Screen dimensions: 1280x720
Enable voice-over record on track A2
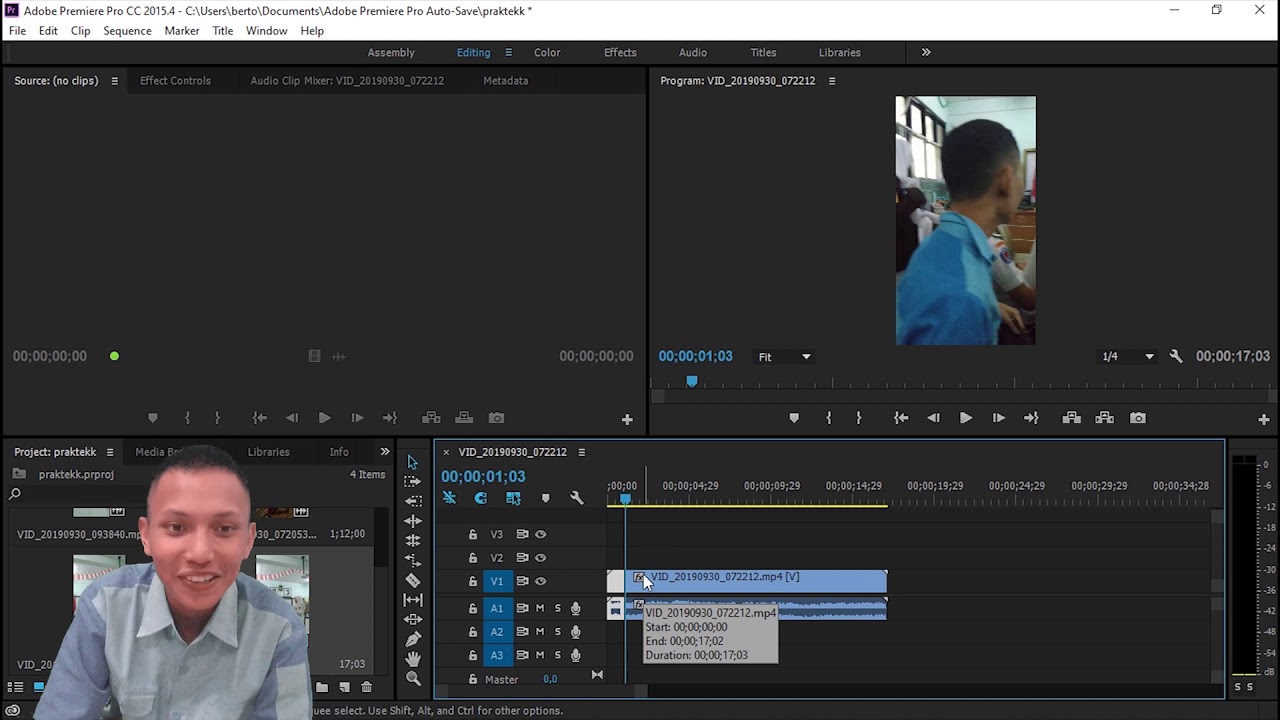click(575, 632)
